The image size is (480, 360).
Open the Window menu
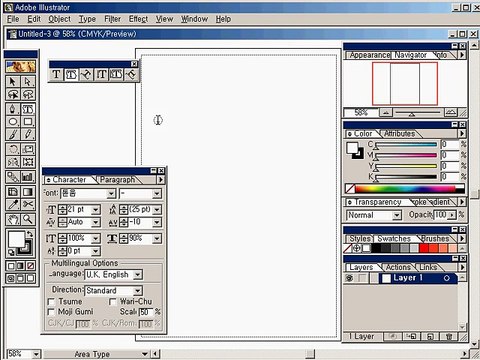(x=194, y=19)
